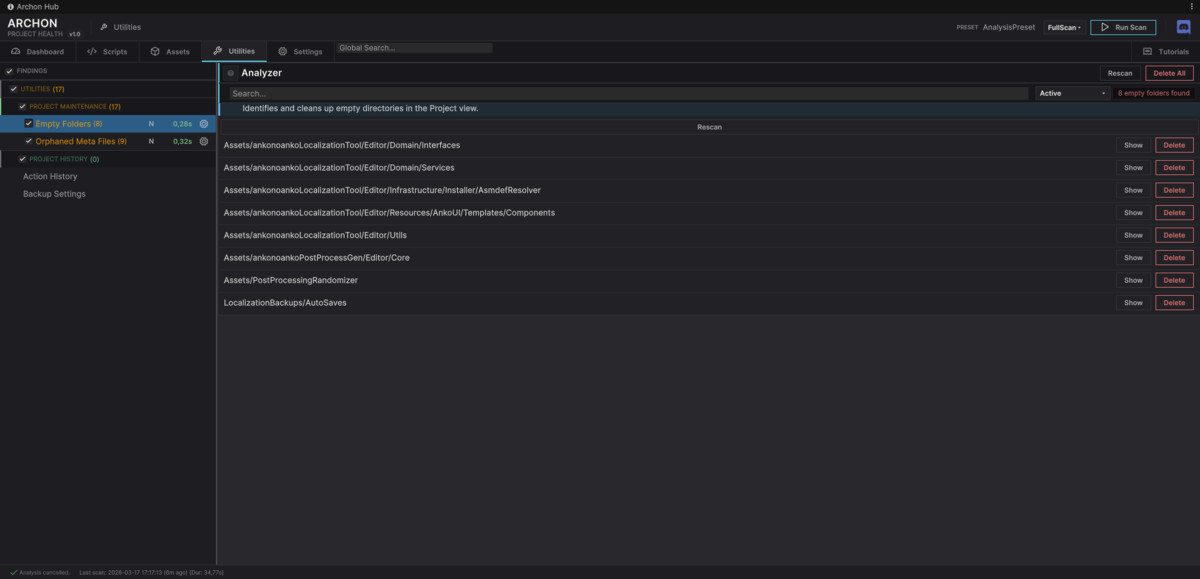
Task: Click the checkmark icon in the status bar
Action: point(14,573)
